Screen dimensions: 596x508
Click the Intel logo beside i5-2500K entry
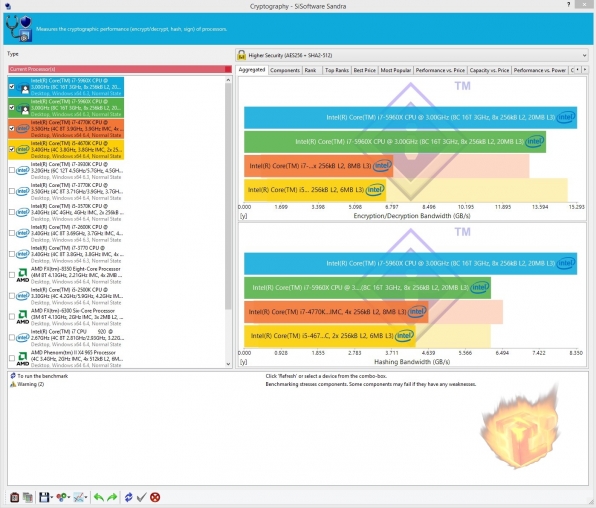click(22, 295)
